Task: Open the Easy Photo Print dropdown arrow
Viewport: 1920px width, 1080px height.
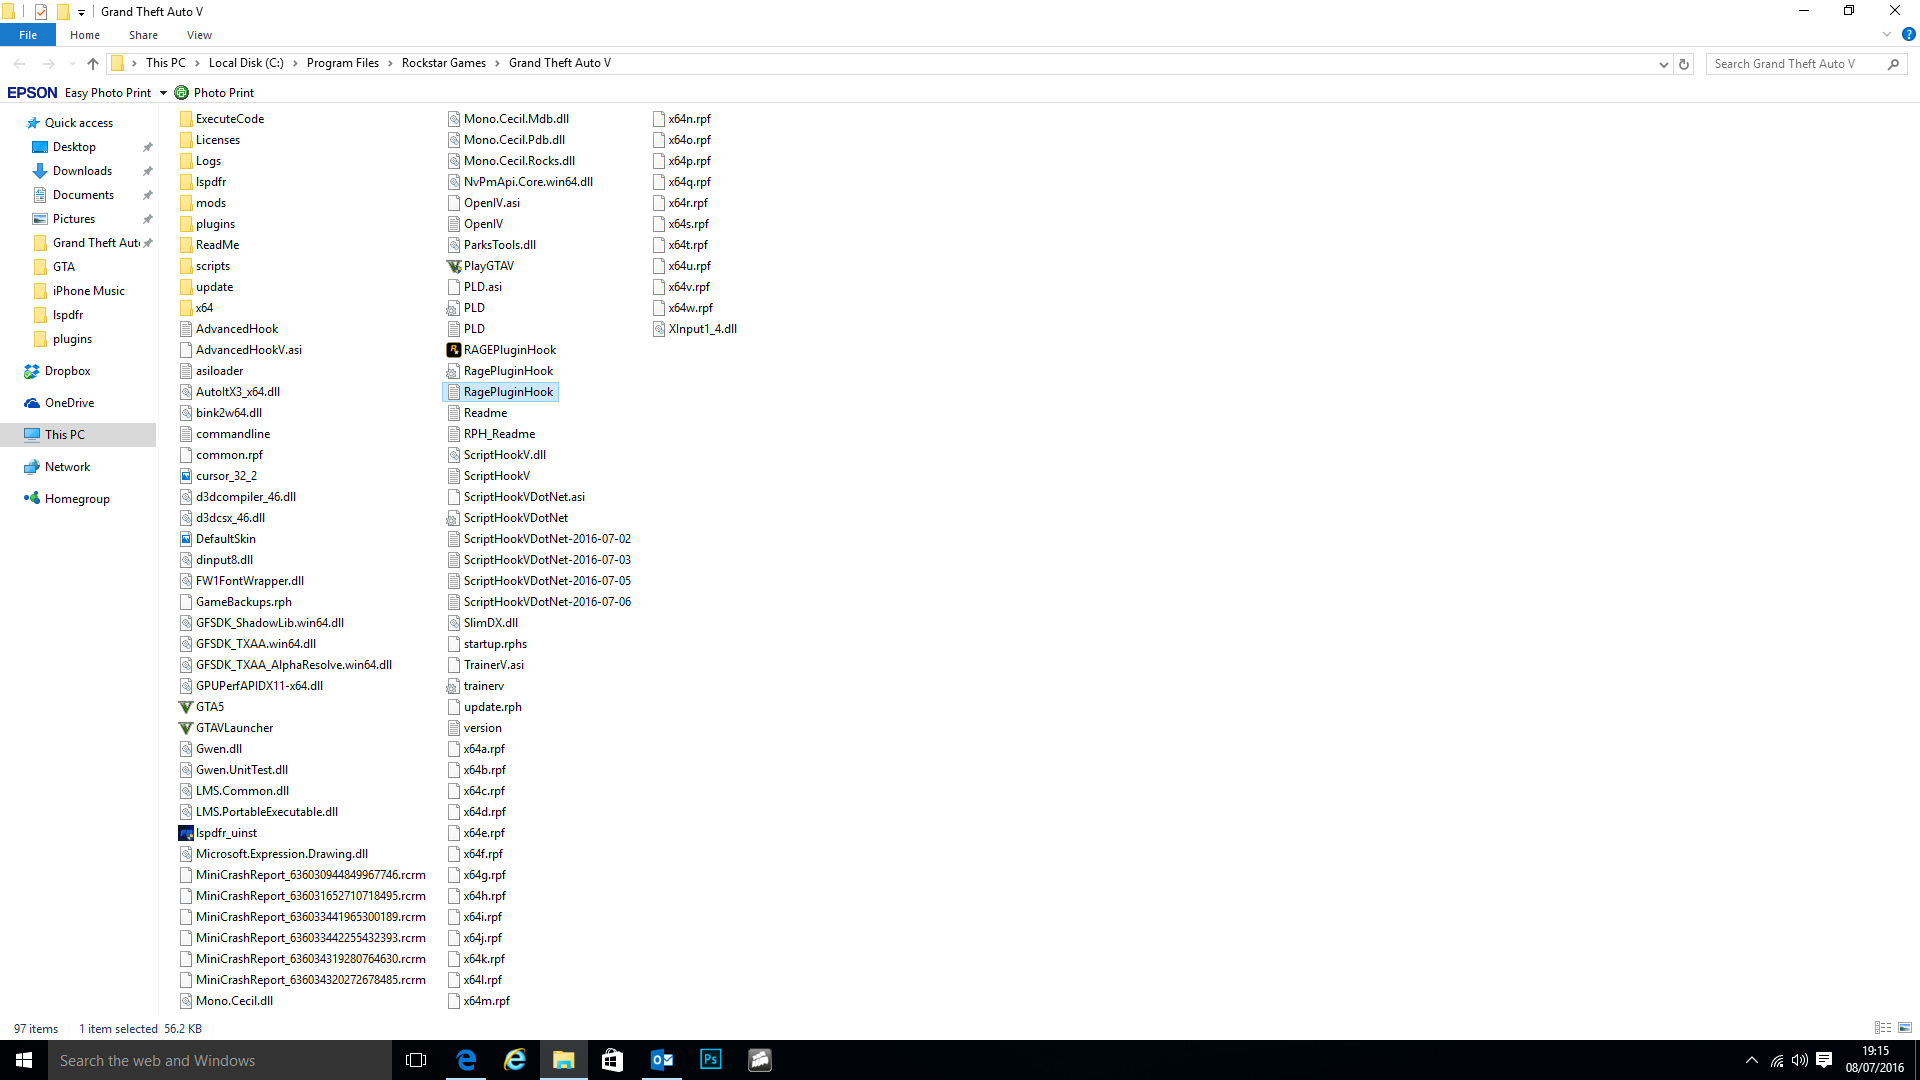Action: [163, 93]
